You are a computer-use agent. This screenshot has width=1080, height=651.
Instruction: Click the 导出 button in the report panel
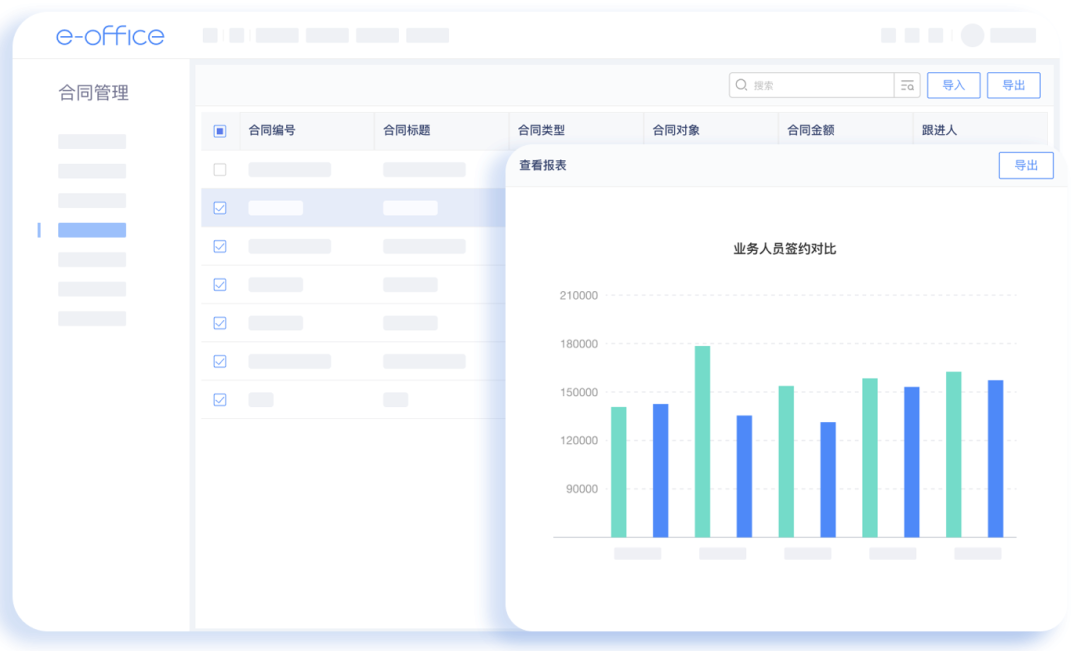pos(1026,166)
